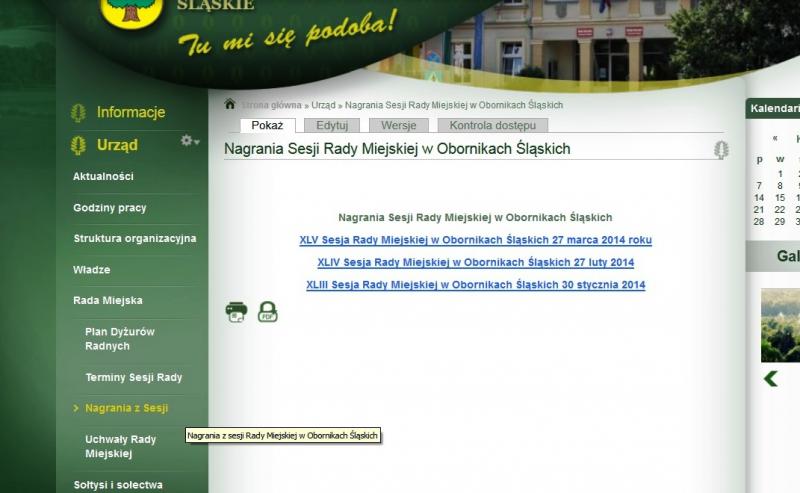Expand the Informacje sidebar section

pyautogui.click(x=130, y=113)
